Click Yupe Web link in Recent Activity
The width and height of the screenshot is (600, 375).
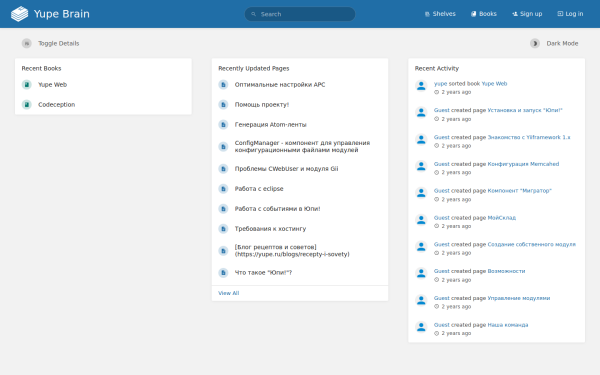[494, 83]
